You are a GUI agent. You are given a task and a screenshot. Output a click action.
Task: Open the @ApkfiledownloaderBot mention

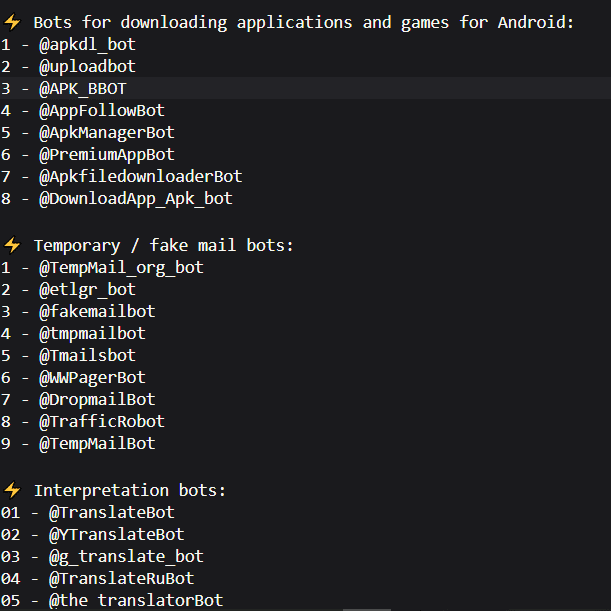140,176
